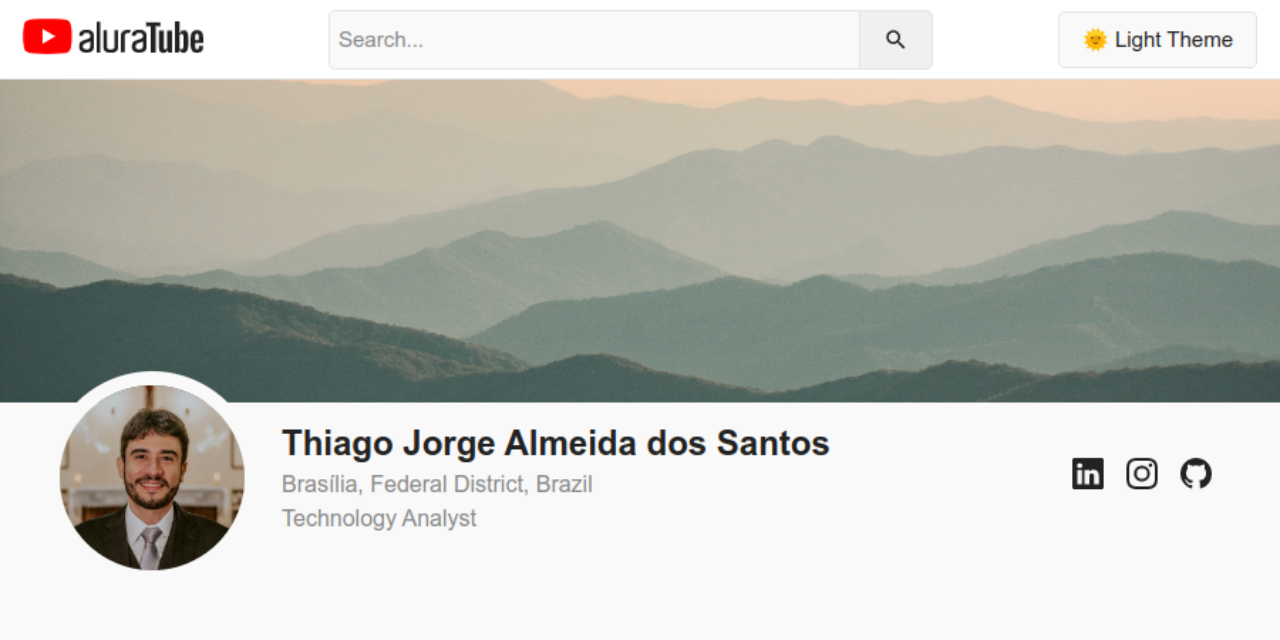Select the Thiago Jorge Almeida dos Santos heading
The image size is (1280, 640).
pyautogui.click(x=556, y=443)
